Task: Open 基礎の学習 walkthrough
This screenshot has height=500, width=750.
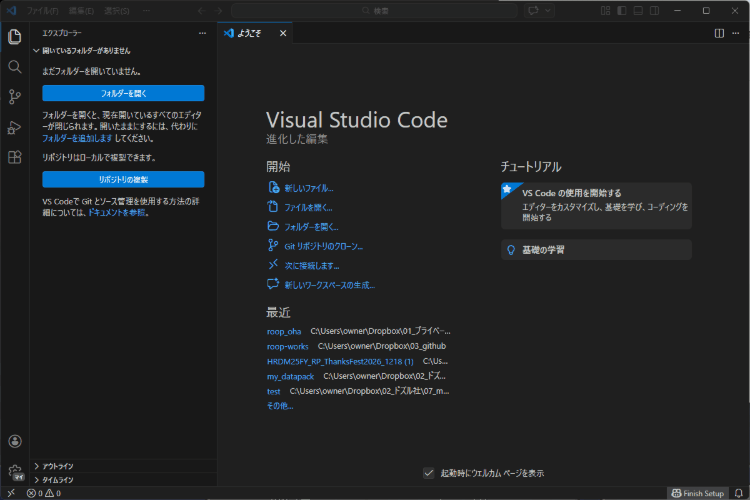Action: tap(596, 250)
